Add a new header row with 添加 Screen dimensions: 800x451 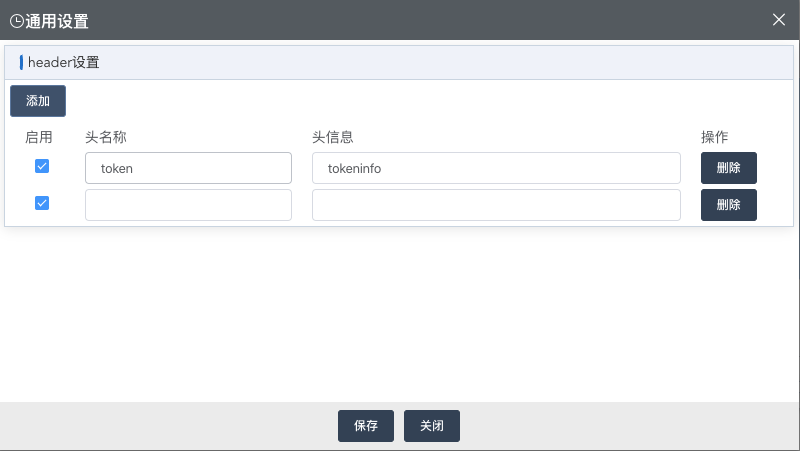38,101
